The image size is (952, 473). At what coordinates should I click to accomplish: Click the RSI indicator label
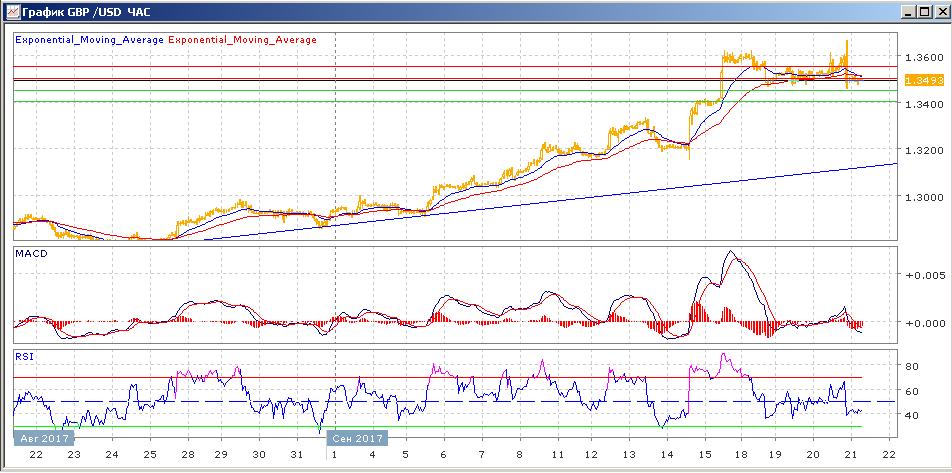[24, 356]
